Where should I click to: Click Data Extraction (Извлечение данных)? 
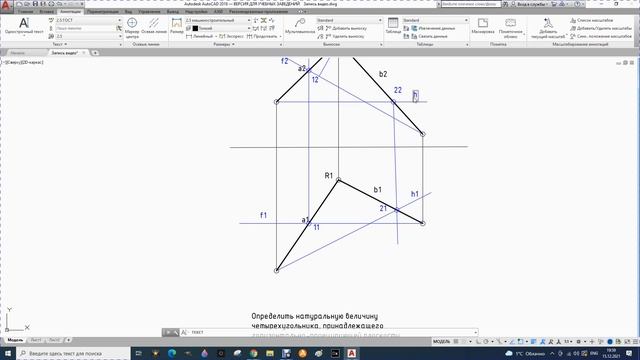tap(433, 28)
